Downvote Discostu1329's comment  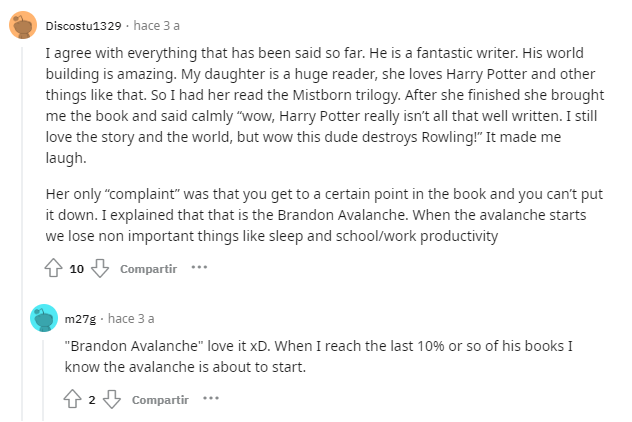(99, 269)
